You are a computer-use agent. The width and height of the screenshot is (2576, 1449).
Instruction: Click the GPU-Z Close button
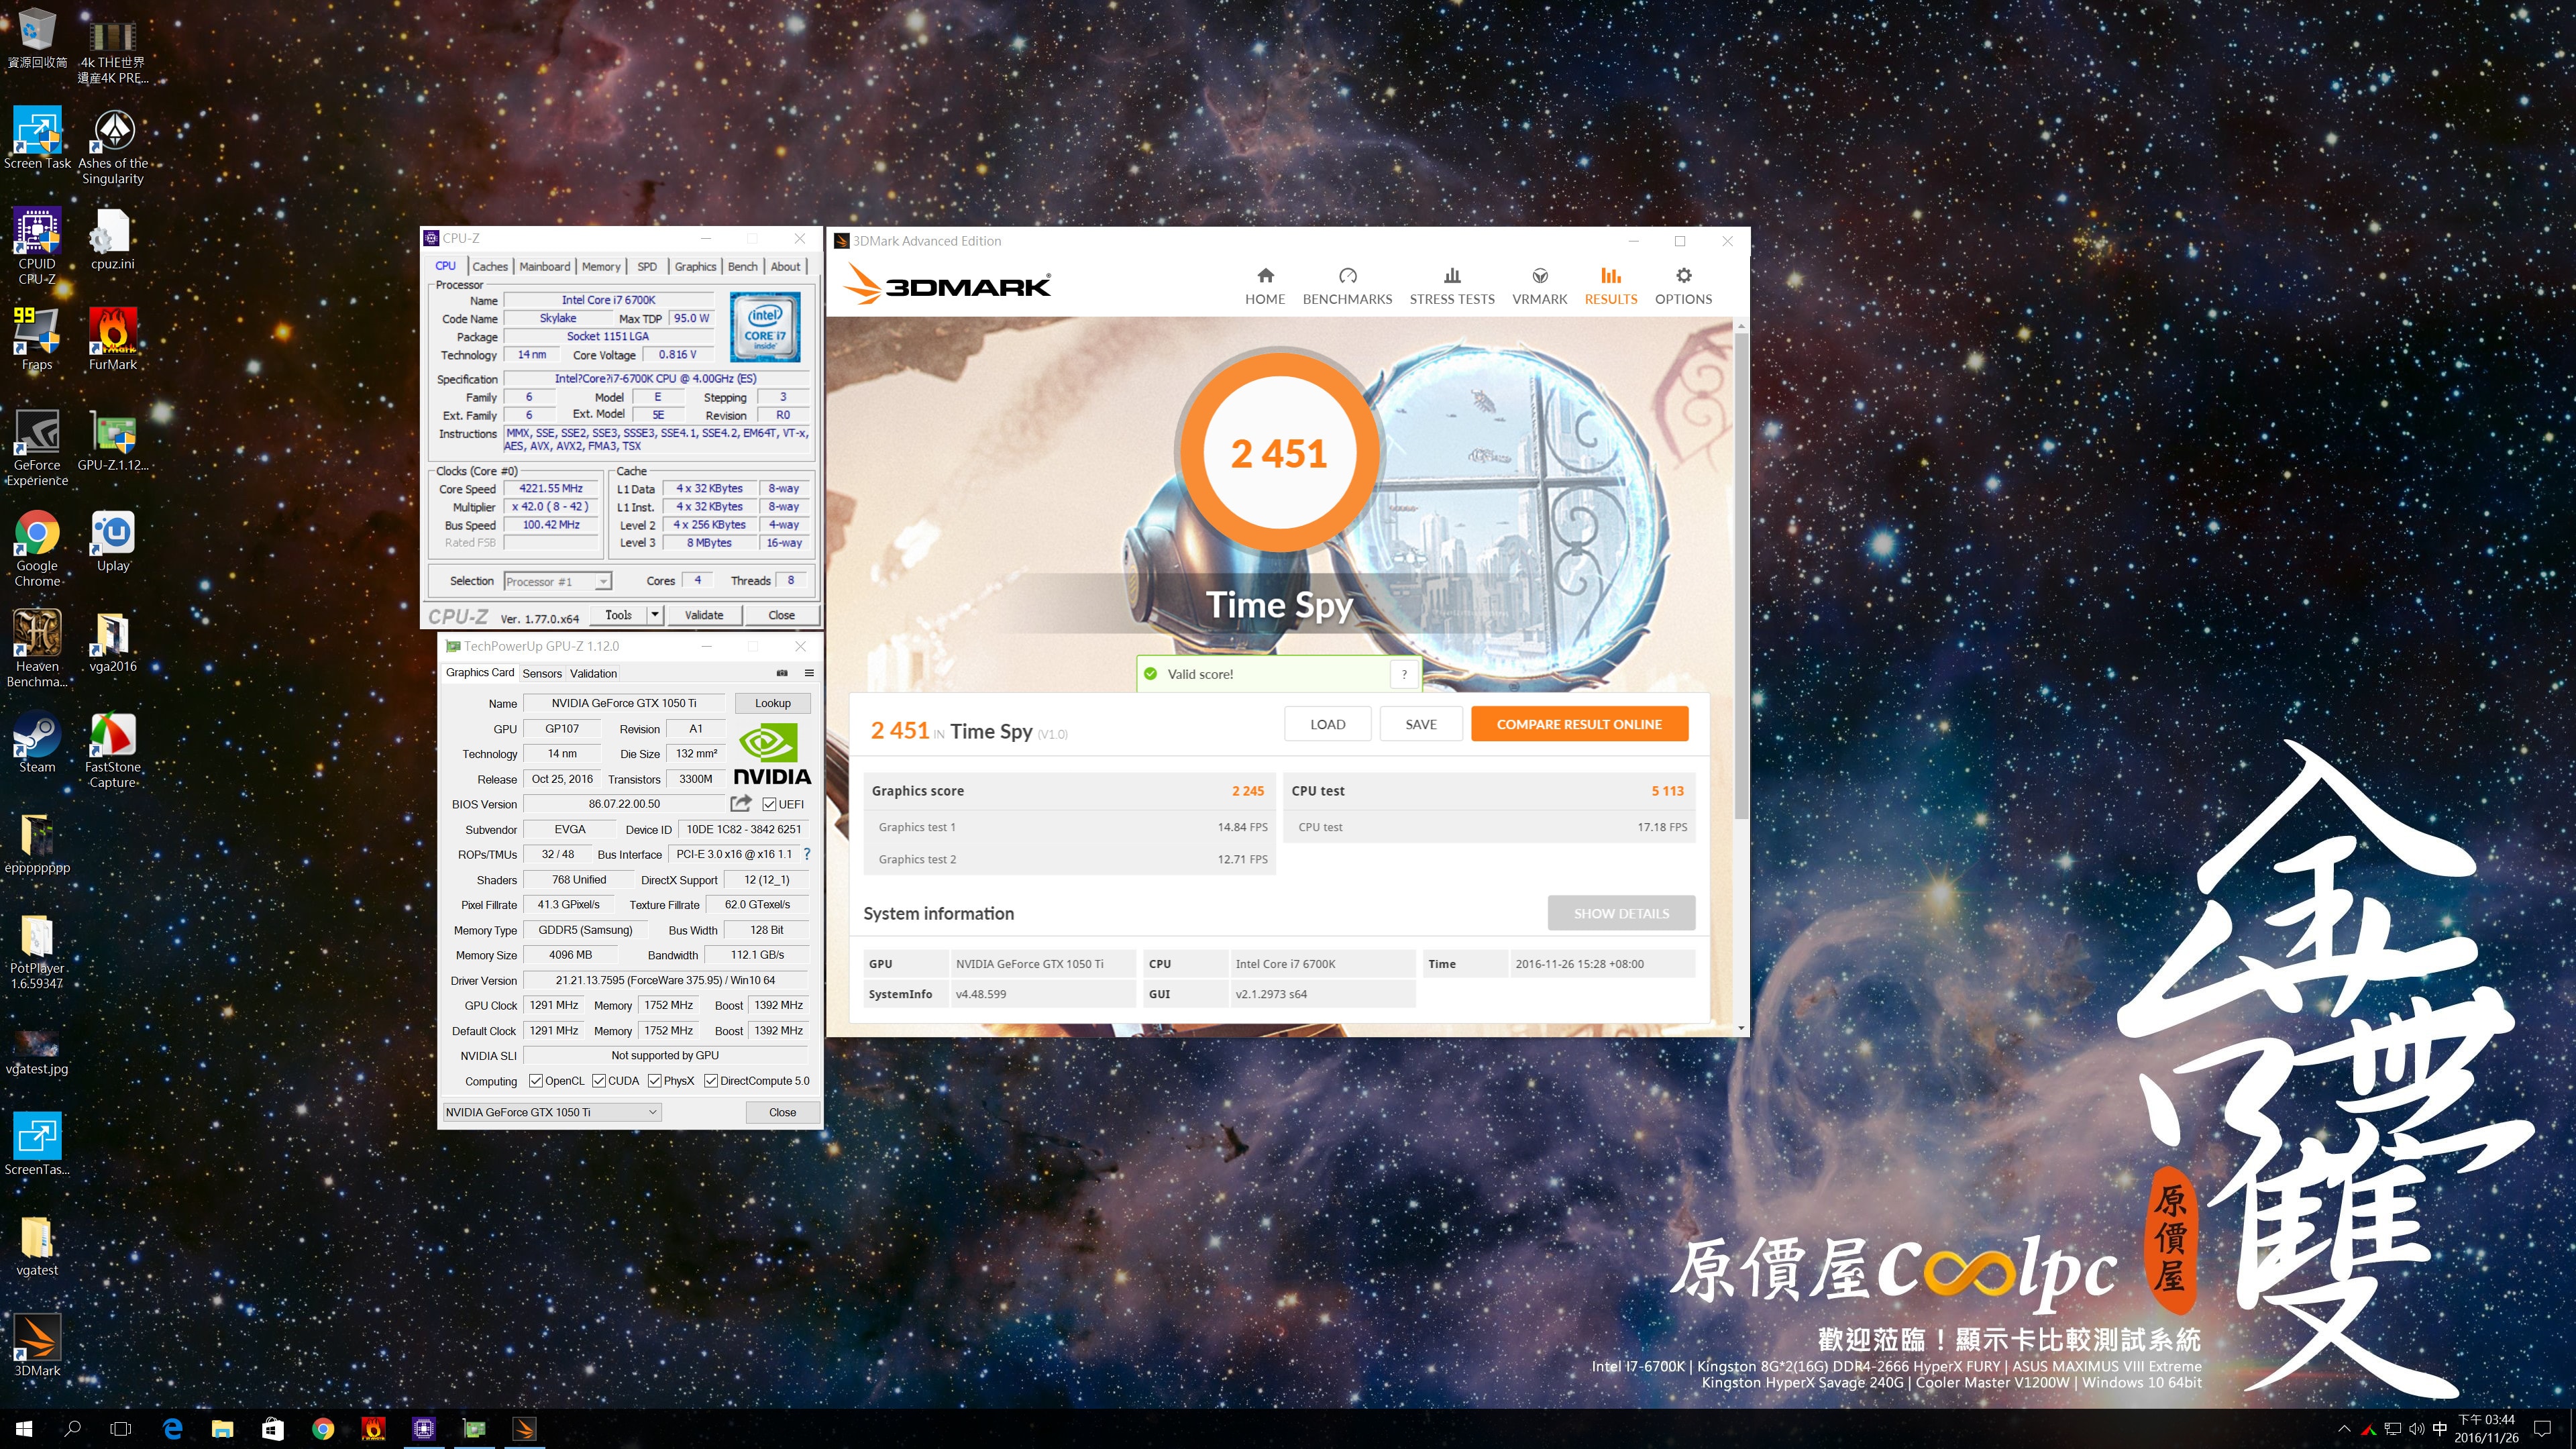tap(782, 1112)
